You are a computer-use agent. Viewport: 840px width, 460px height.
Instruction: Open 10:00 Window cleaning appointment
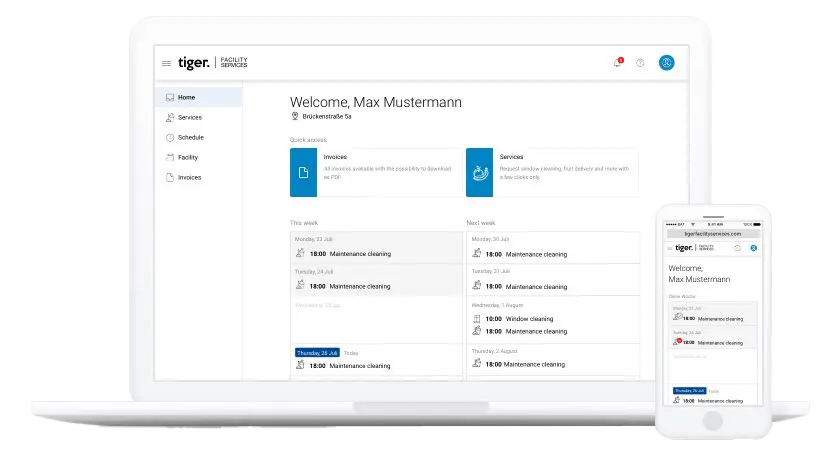[x=529, y=319]
